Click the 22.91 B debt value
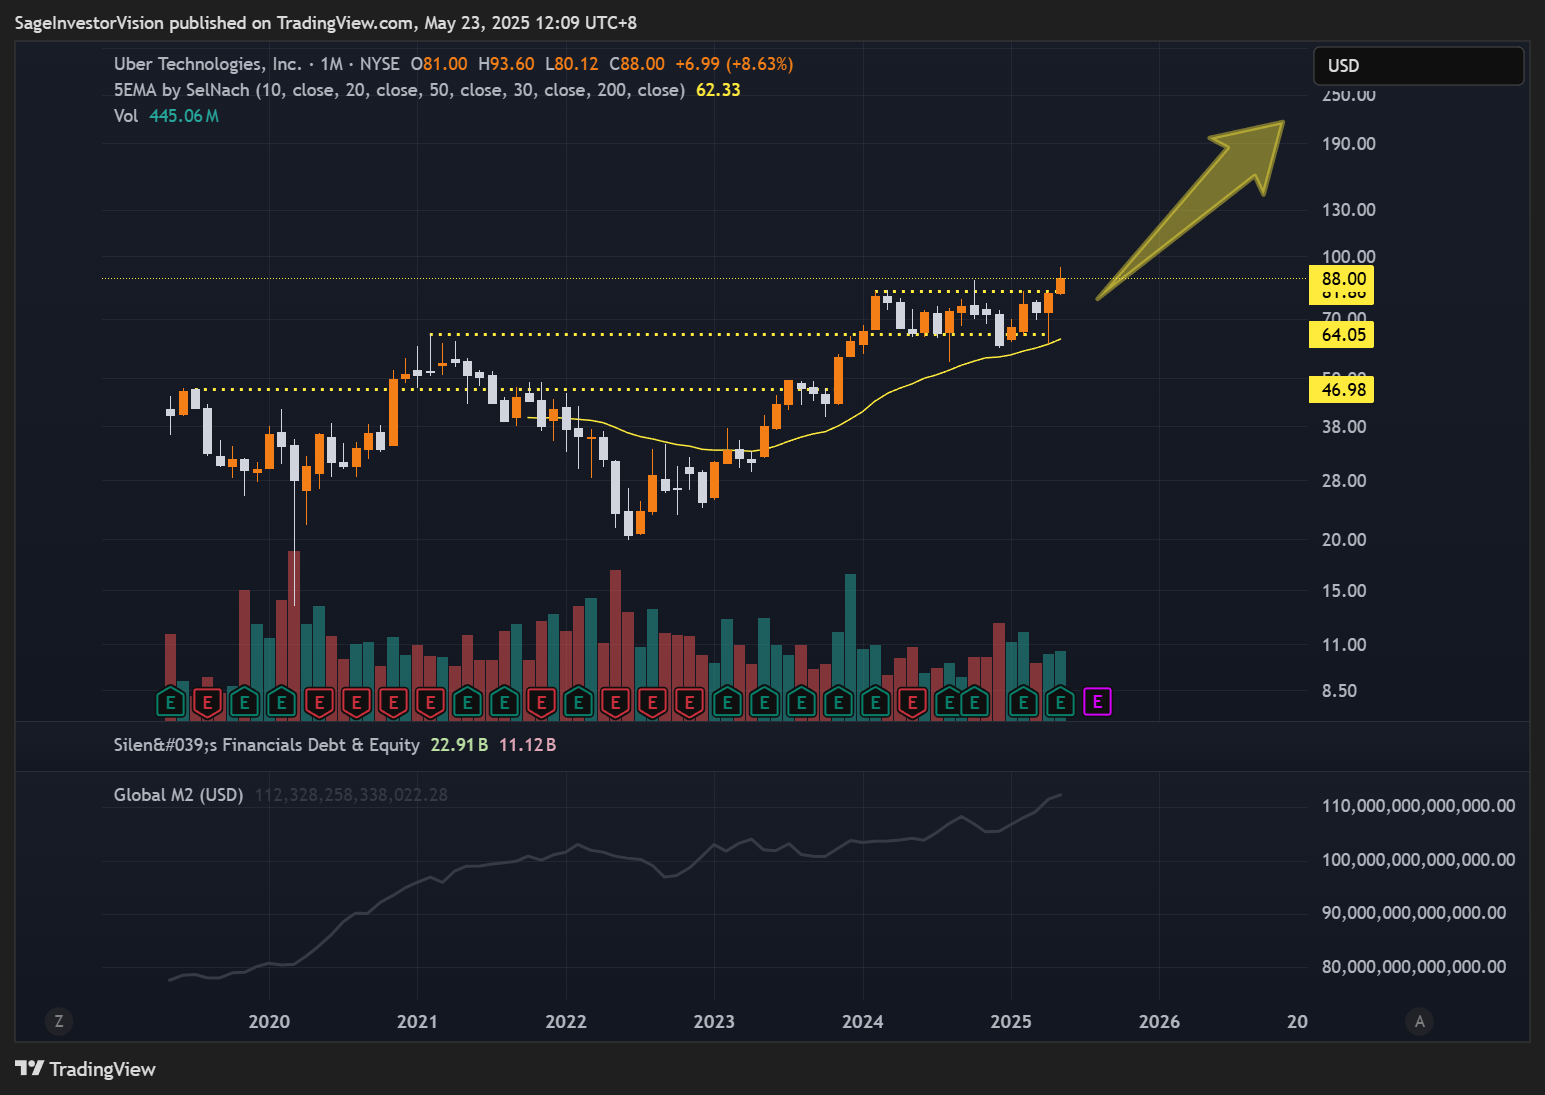This screenshot has height=1095, width=1545. click(459, 745)
